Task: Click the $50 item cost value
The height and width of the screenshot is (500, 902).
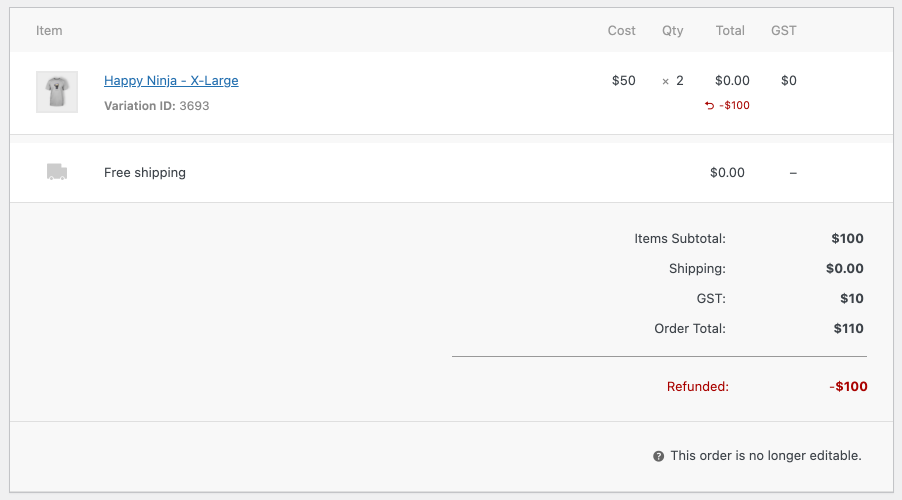Action: coord(623,81)
